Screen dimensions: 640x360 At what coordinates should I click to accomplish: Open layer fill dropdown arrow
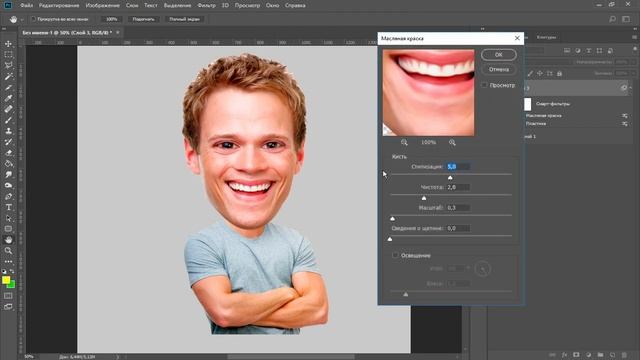tap(633, 73)
